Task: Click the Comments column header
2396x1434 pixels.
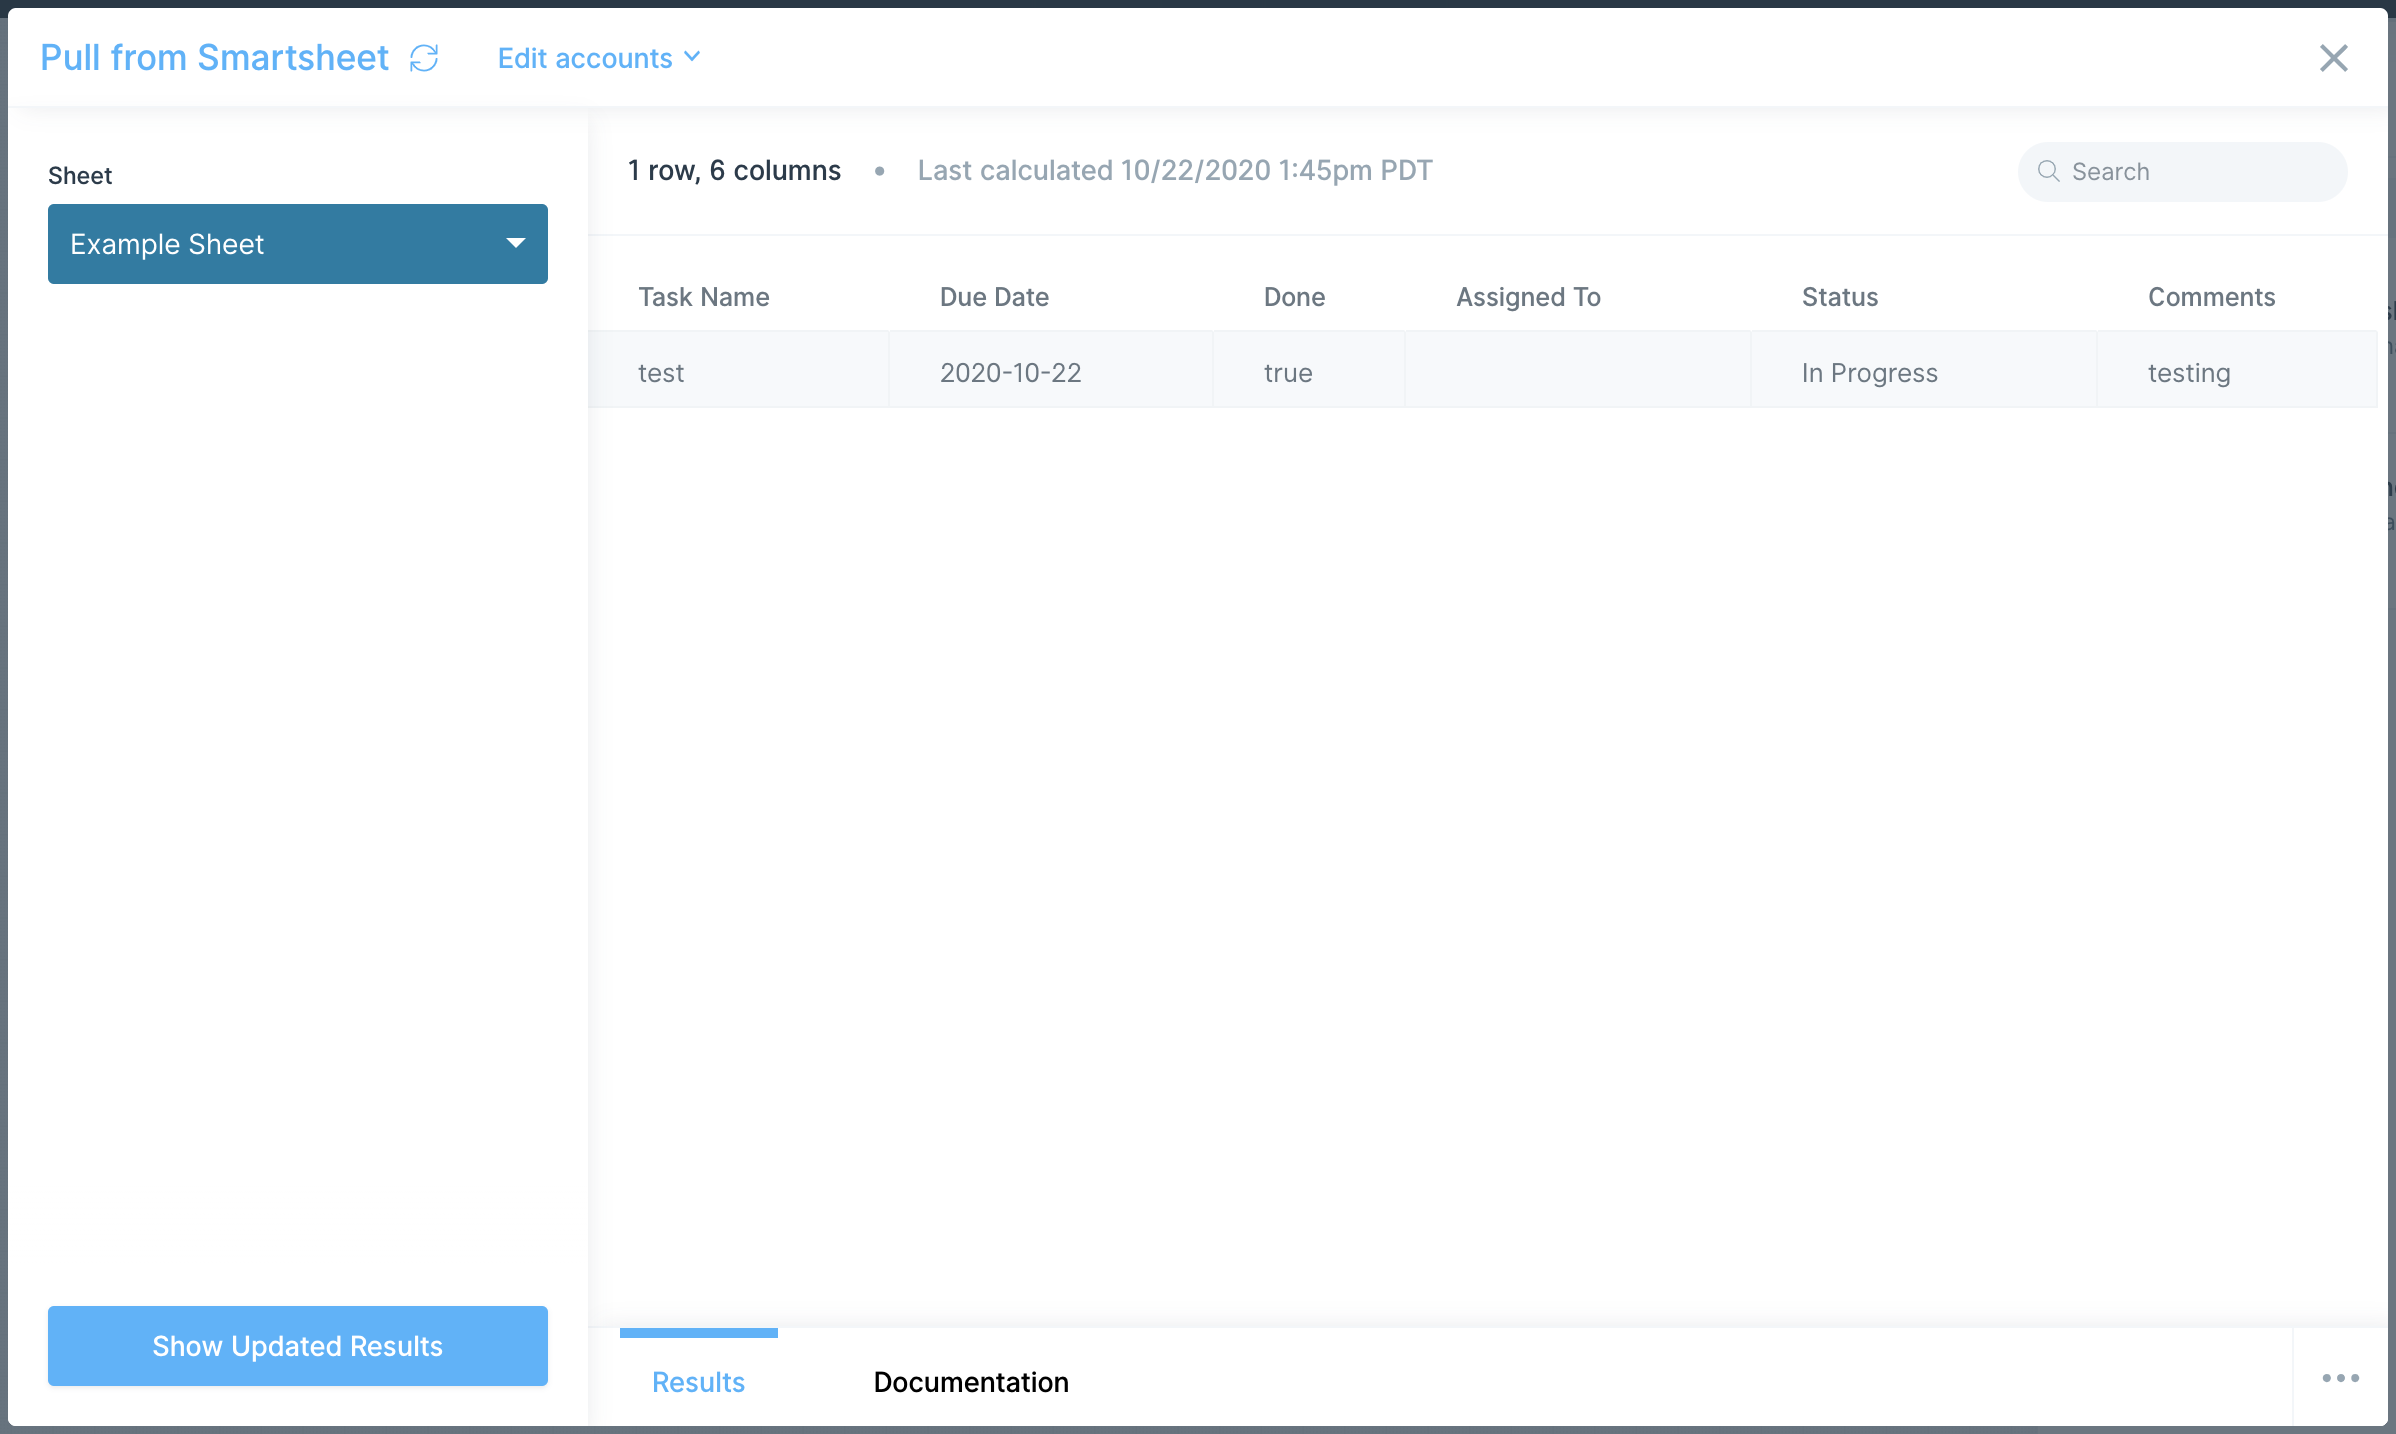Action: coord(2211,297)
